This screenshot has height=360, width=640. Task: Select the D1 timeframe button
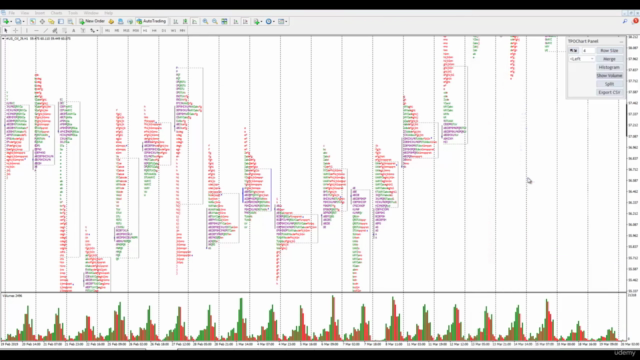[164, 31]
